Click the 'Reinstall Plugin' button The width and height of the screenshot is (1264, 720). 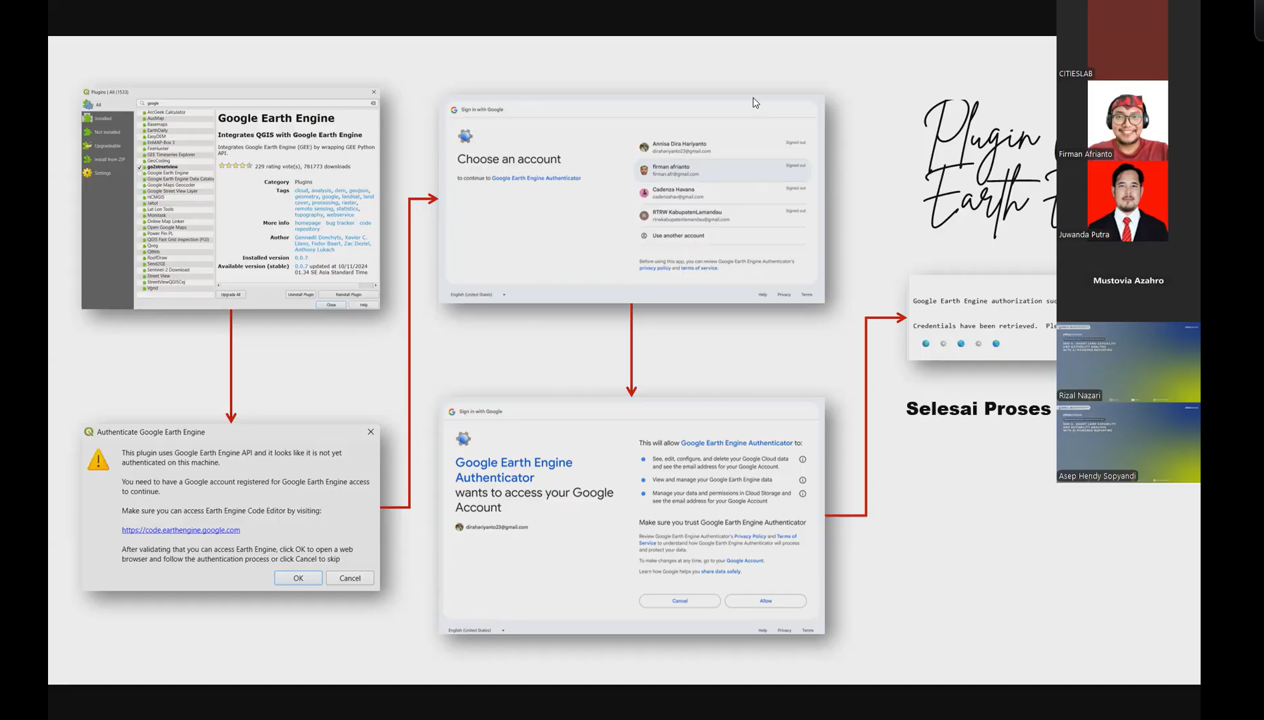click(x=348, y=294)
